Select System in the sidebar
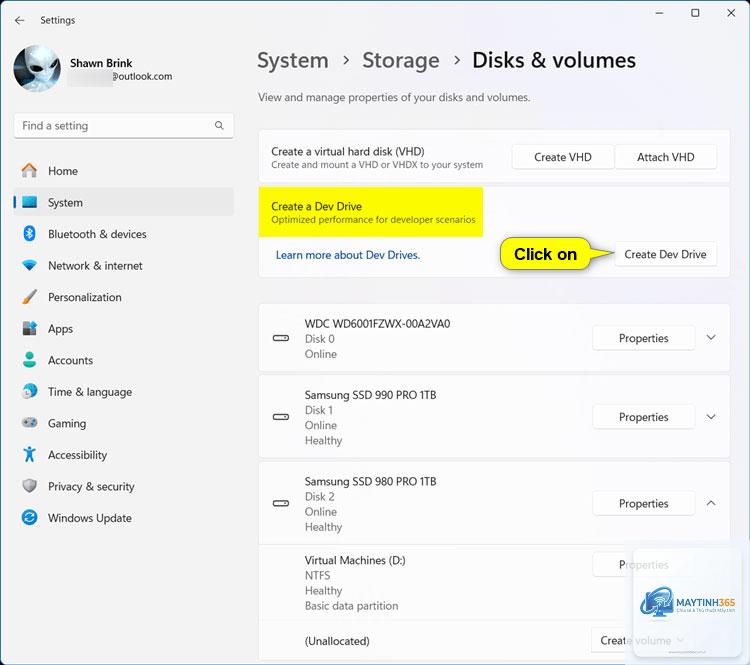 123,202
